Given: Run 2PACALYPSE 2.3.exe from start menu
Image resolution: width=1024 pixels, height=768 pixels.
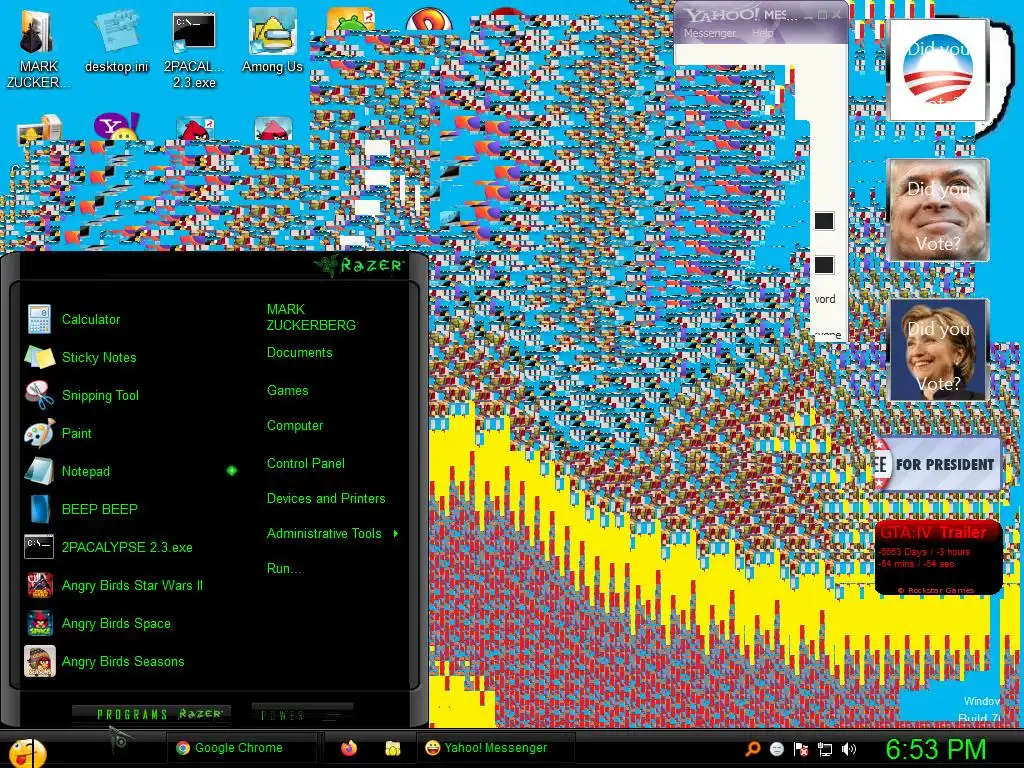Looking at the screenshot, I should click(109, 547).
